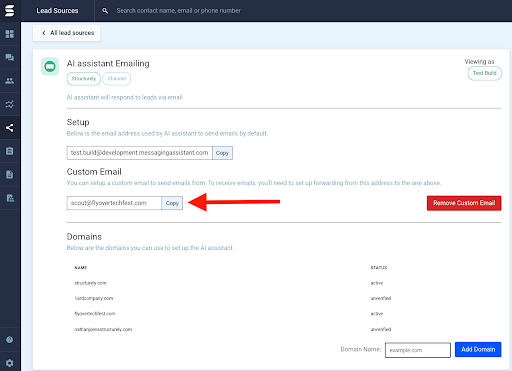Click the Add Domain button
512x371 pixels.
[x=478, y=349]
